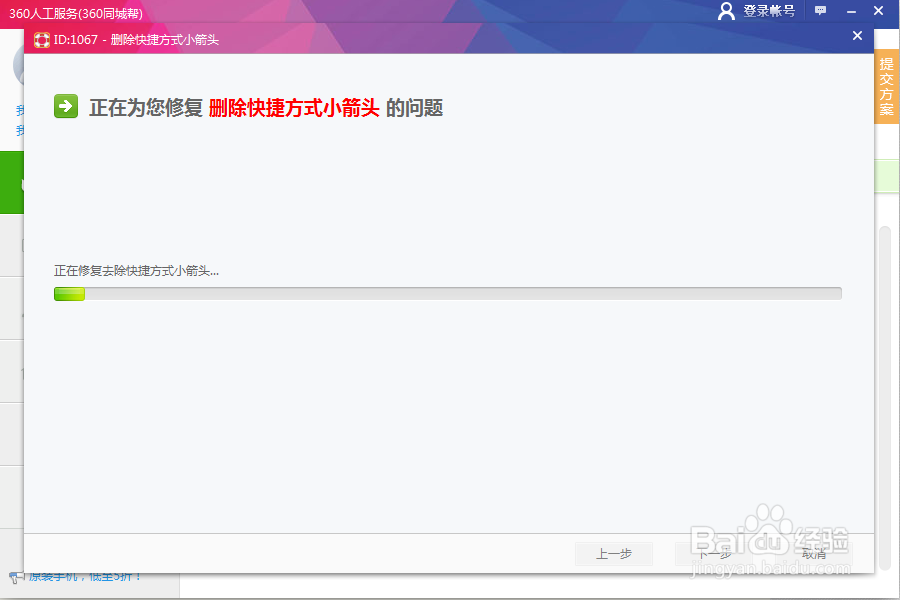Click the 正在修复去除快捷方式小箭头 status text

click(x=136, y=270)
